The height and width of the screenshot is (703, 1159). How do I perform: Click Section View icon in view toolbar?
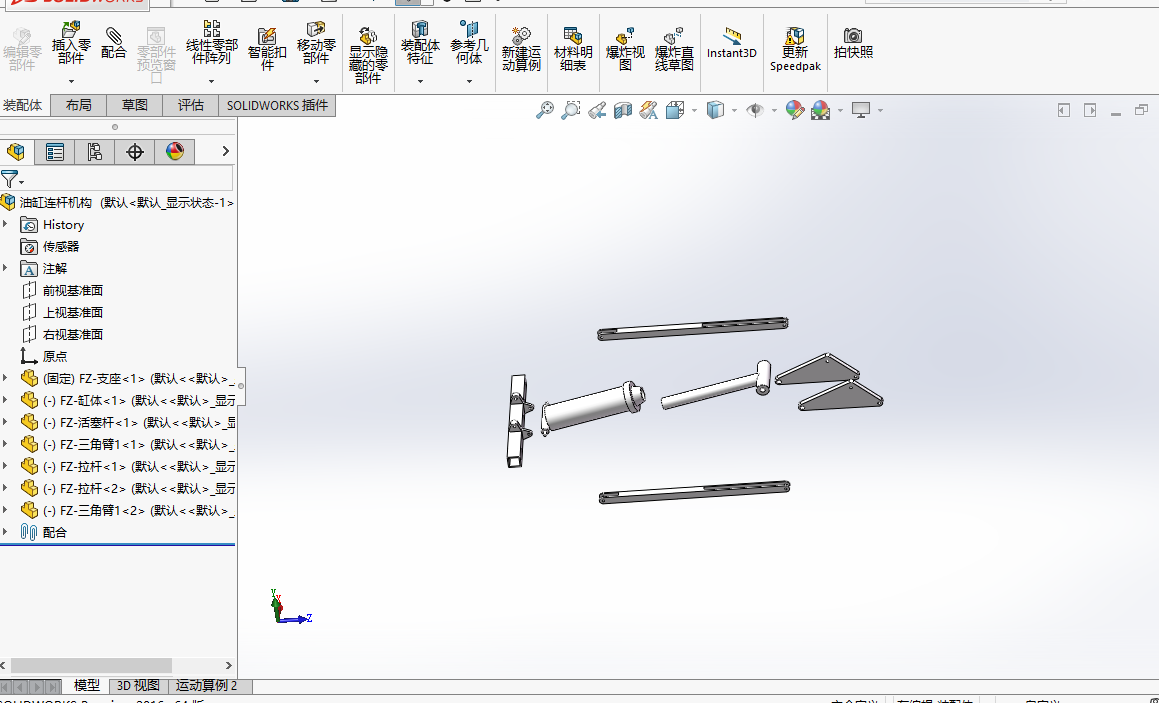coord(623,110)
